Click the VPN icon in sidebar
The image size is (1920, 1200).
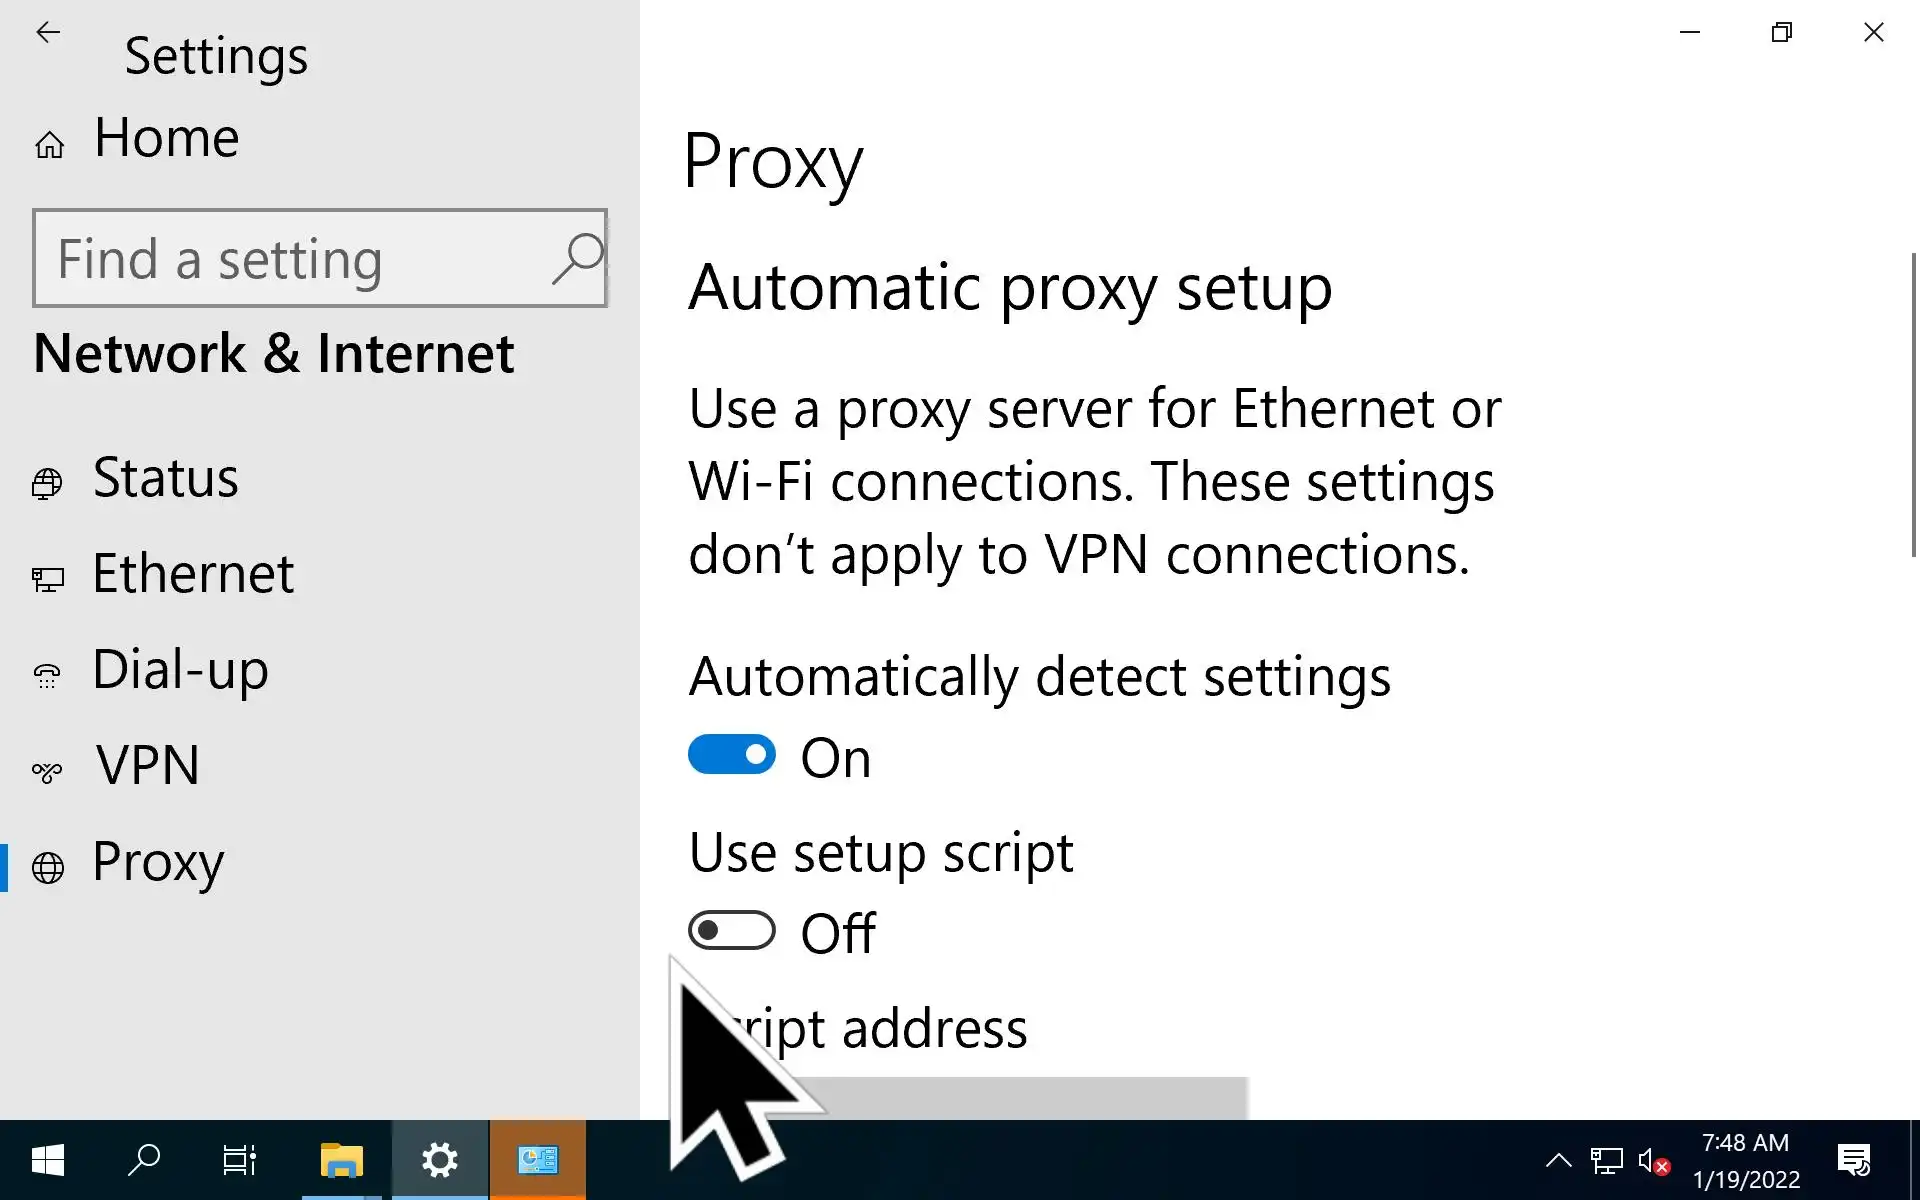click(x=47, y=771)
